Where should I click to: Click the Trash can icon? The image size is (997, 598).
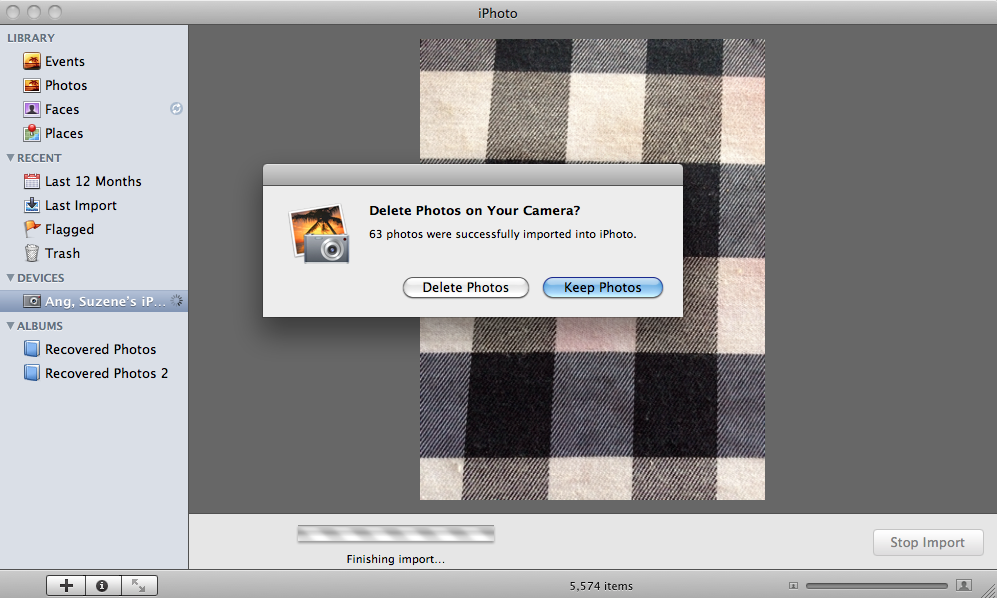[x=32, y=253]
